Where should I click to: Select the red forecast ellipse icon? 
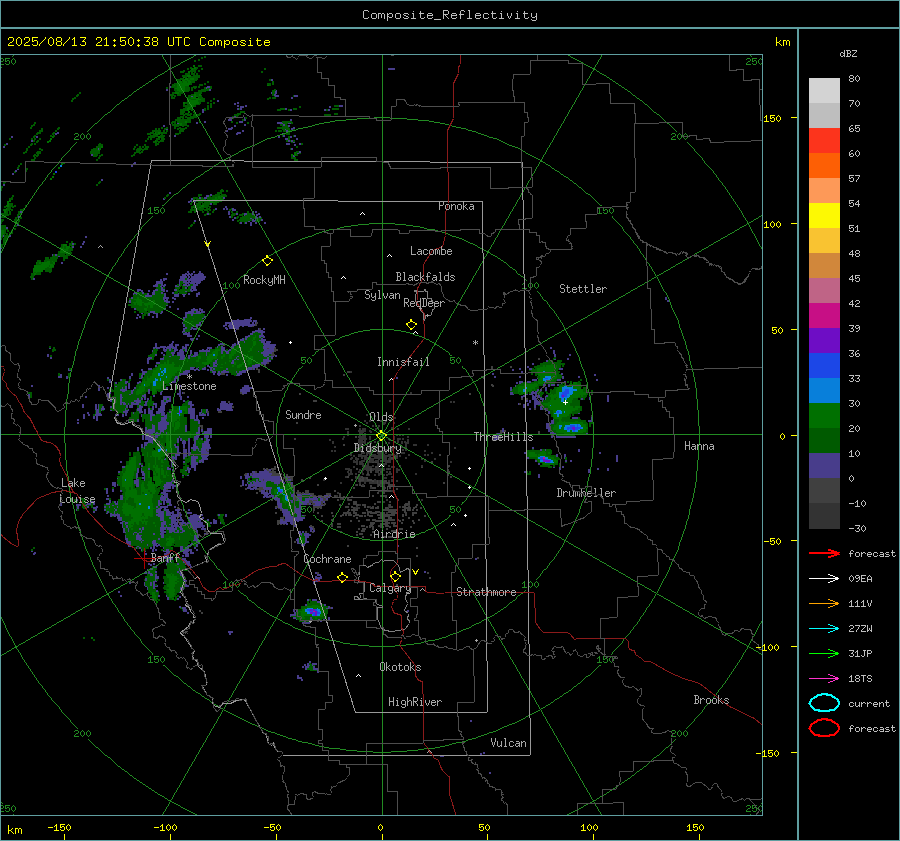pyautogui.click(x=824, y=728)
